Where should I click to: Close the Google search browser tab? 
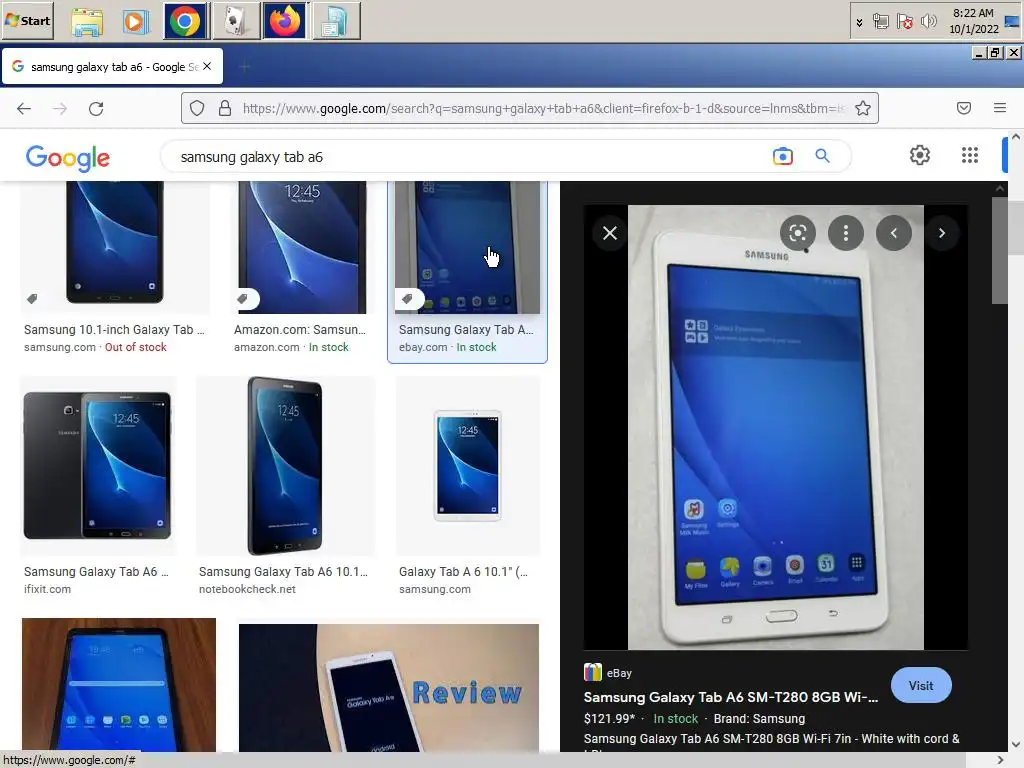click(207, 66)
